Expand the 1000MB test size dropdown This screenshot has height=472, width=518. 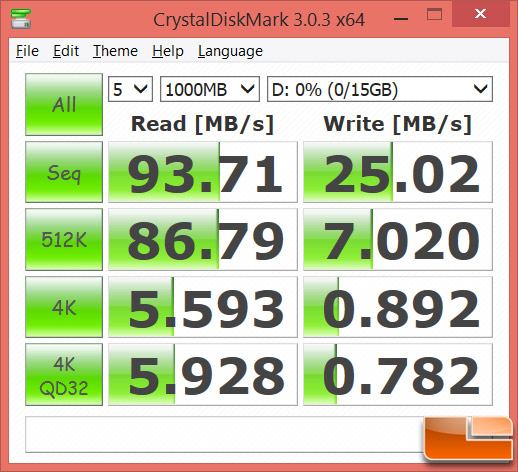[210, 89]
